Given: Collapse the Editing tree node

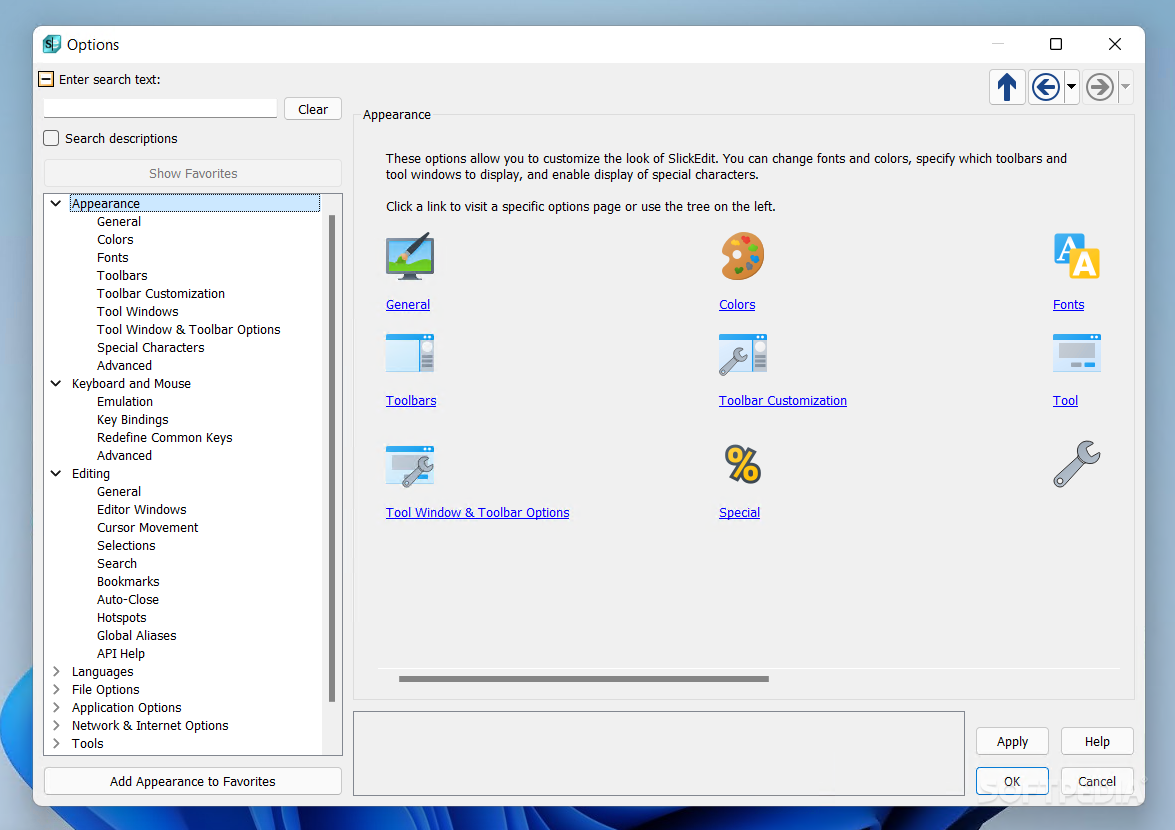Looking at the screenshot, I should [x=56, y=473].
